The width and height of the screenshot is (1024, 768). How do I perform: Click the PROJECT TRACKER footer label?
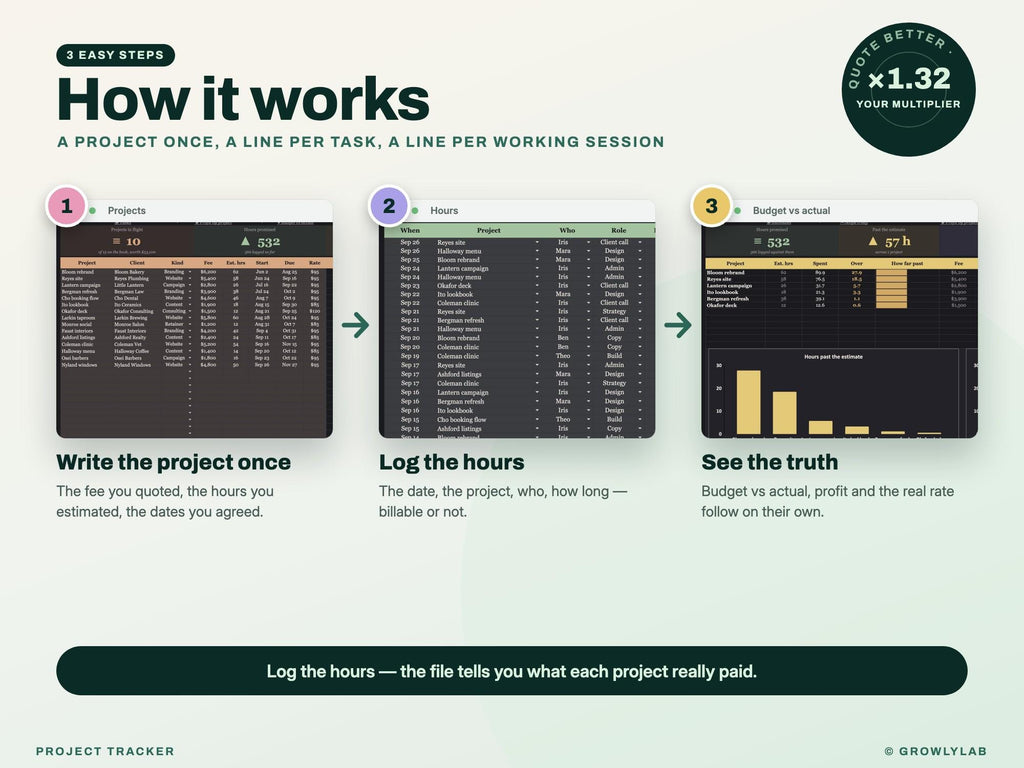[x=105, y=751]
